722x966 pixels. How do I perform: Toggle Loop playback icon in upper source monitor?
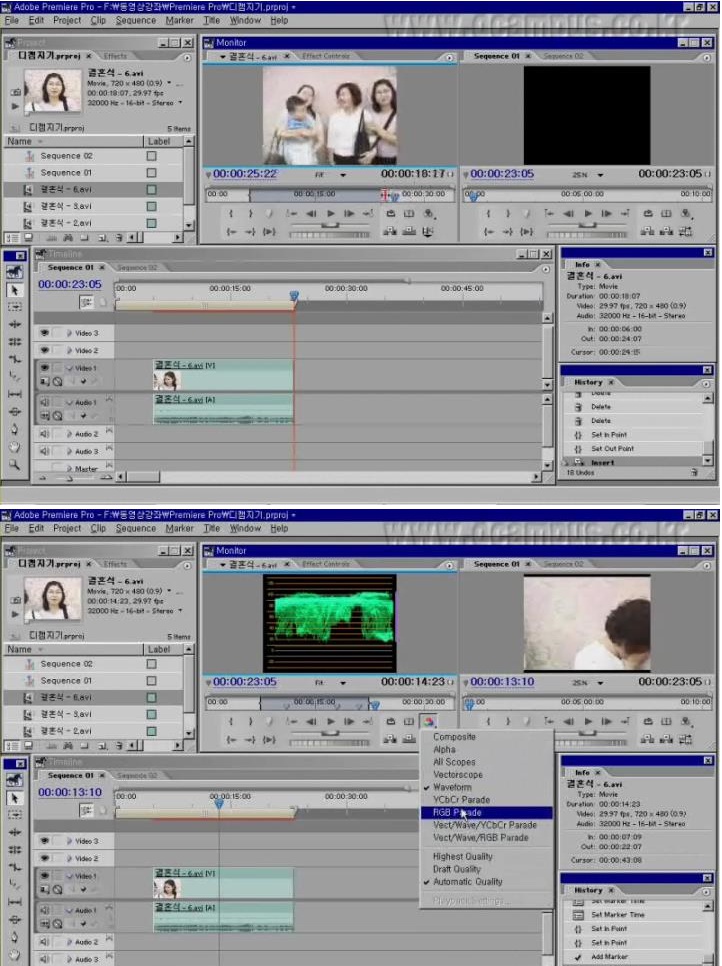pyautogui.click(x=391, y=214)
